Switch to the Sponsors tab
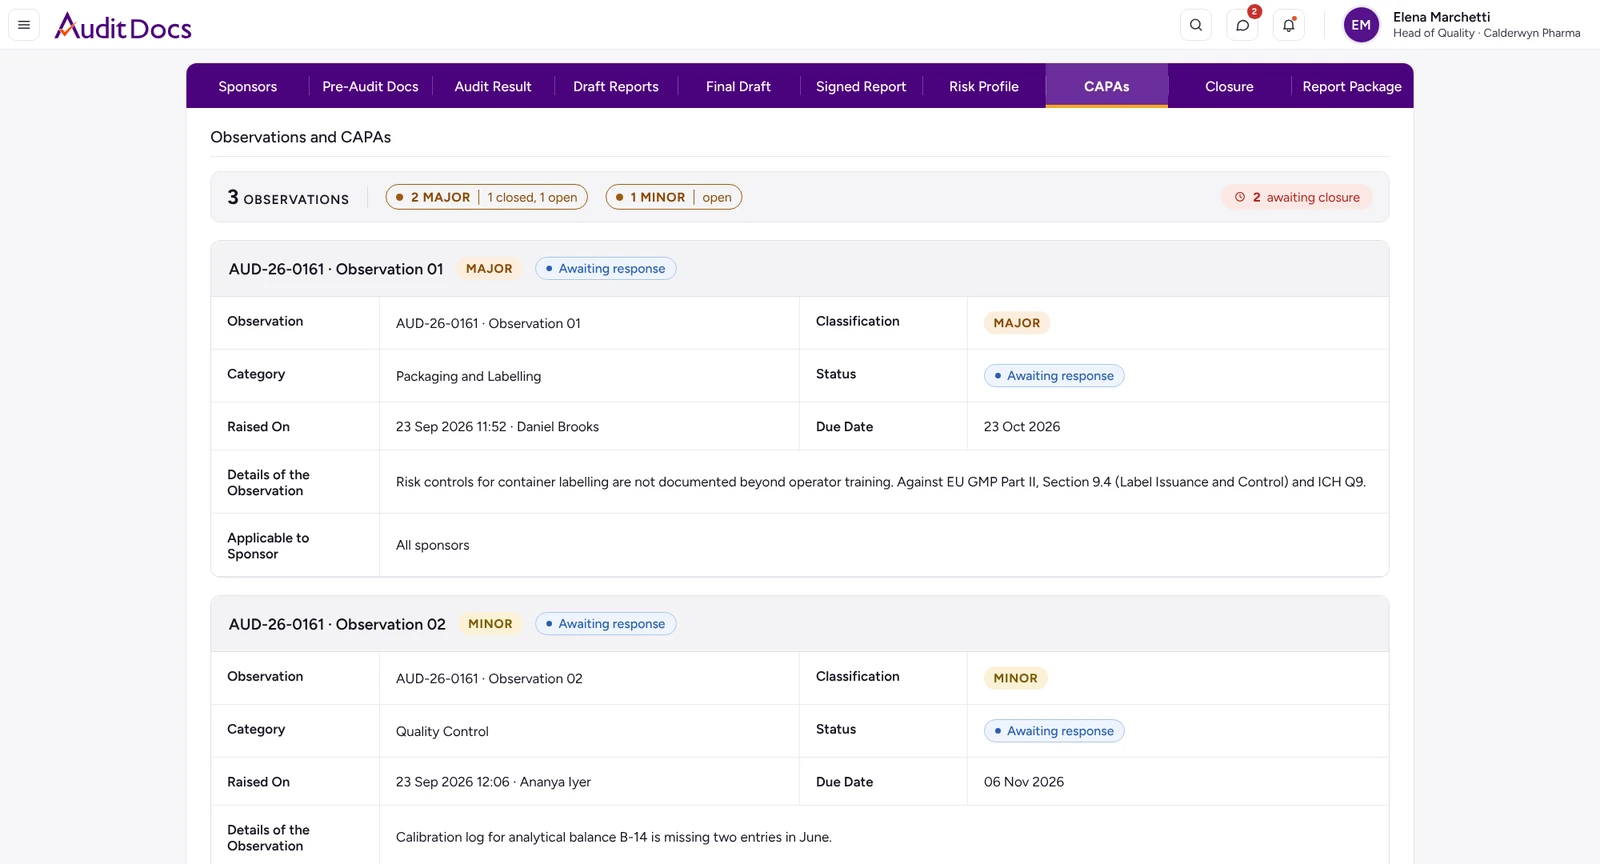Image resolution: width=1600 pixels, height=864 pixels. pyautogui.click(x=248, y=86)
